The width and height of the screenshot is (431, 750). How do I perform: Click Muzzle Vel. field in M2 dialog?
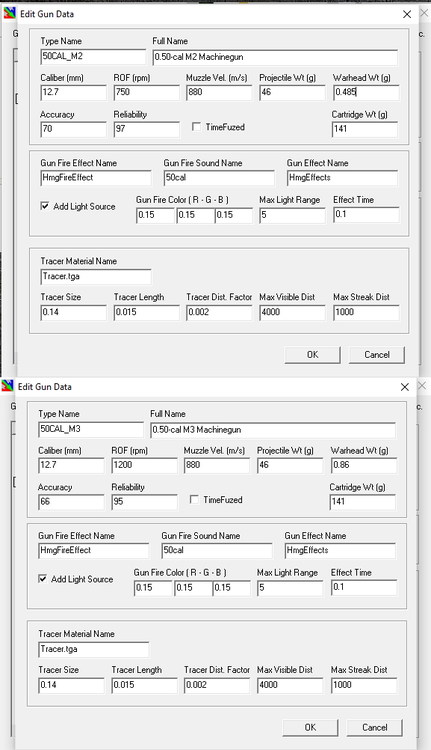[219, 92]
